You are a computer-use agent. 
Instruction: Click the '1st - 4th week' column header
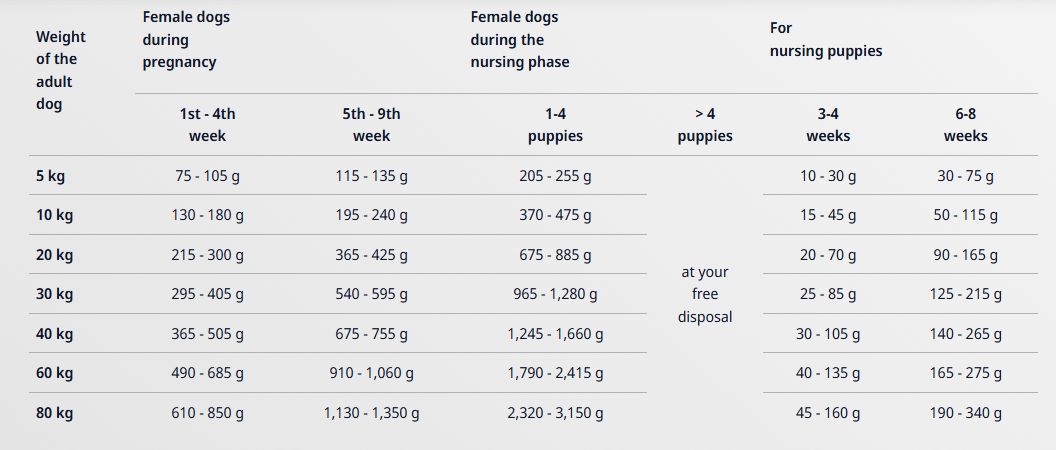[x=207, y=125]
